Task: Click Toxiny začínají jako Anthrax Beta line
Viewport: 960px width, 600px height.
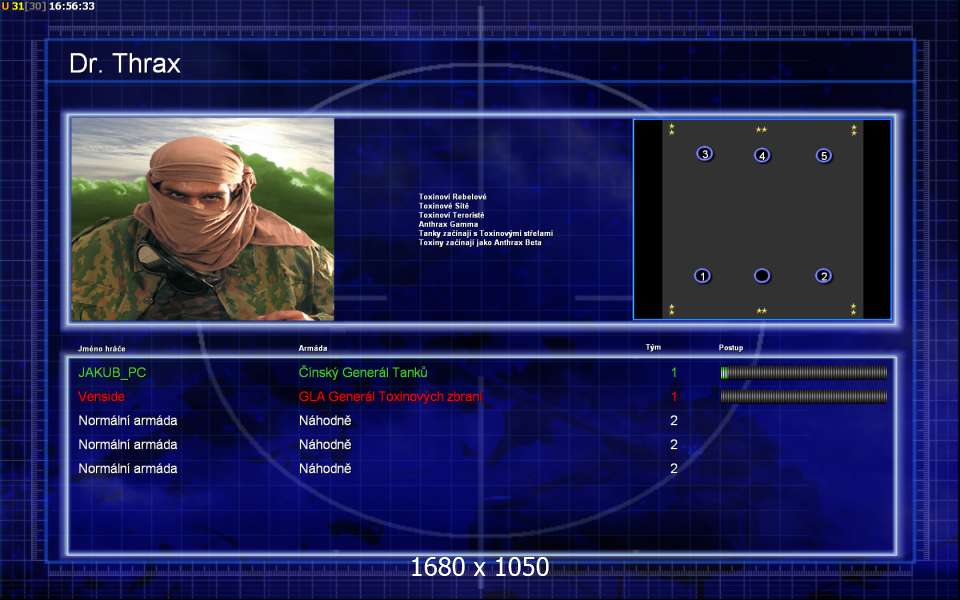Action: pyautogui.click(x=480, y=242)
